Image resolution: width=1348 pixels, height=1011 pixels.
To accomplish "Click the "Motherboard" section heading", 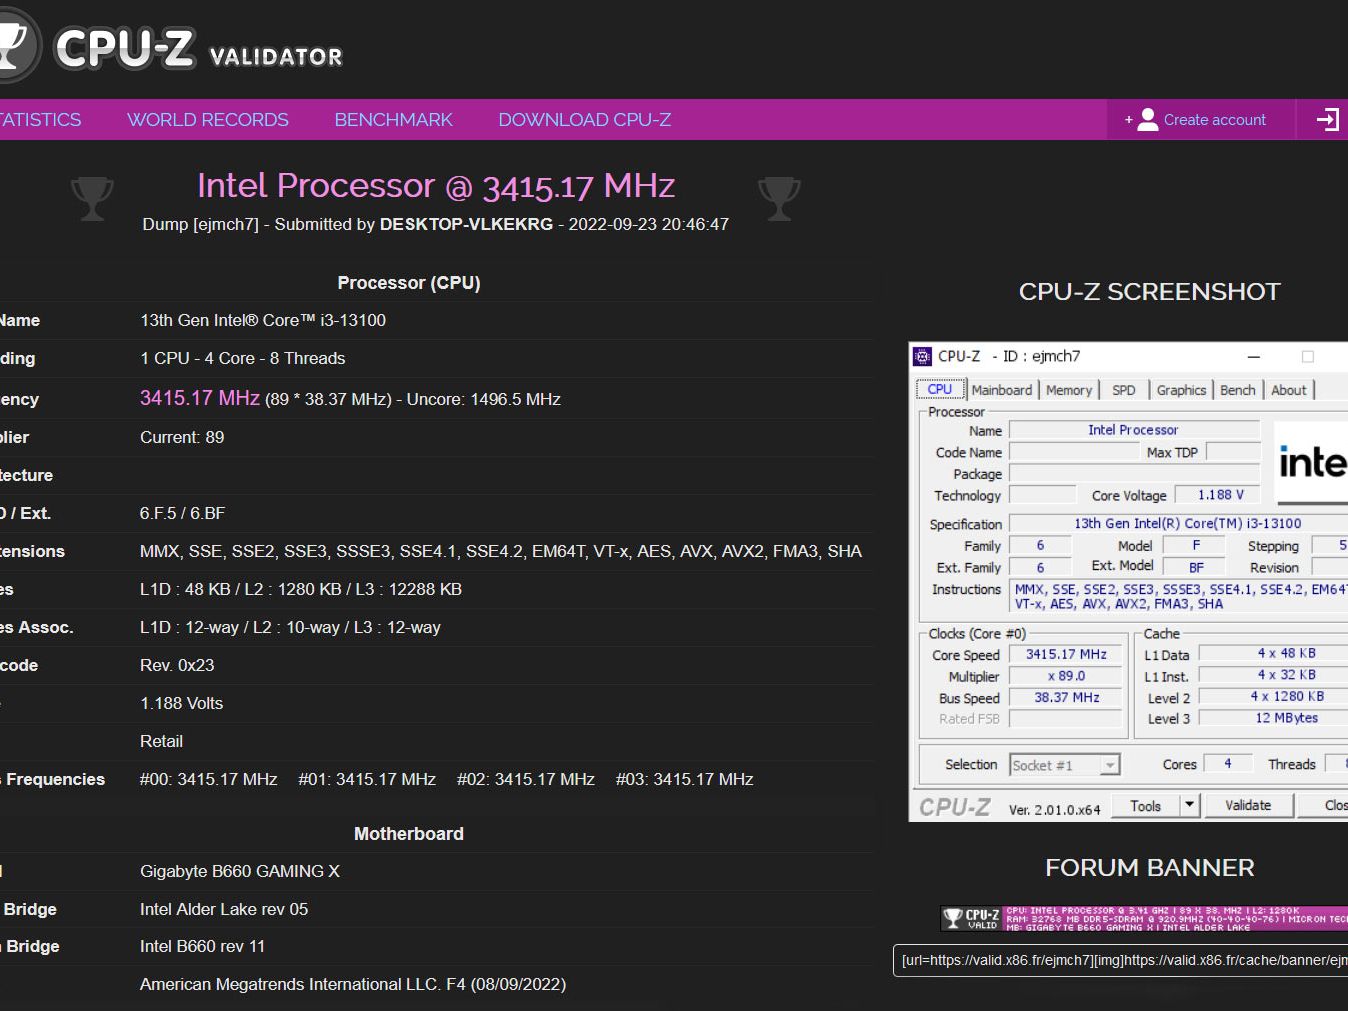I will 409,834.
